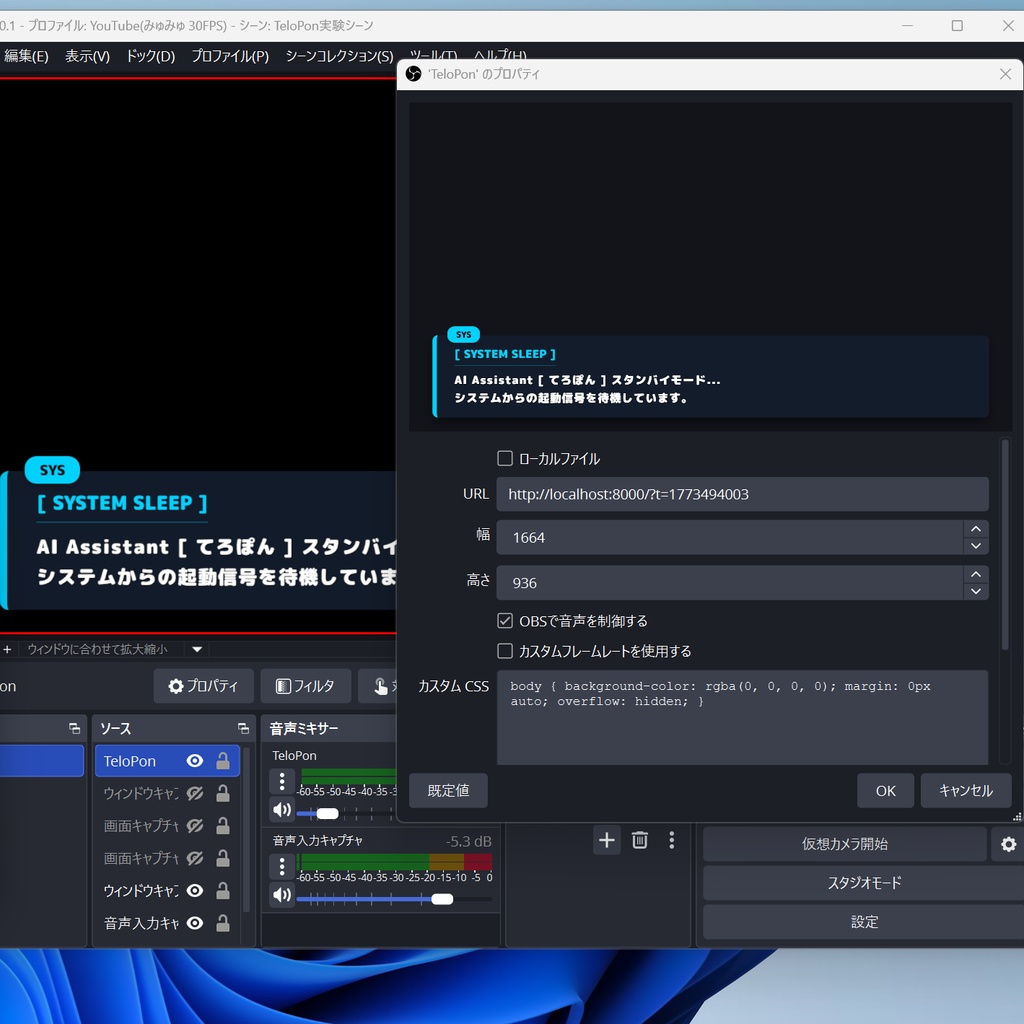Open the TeloPon audio mixer kebab menu

click(x=282, y=781)
